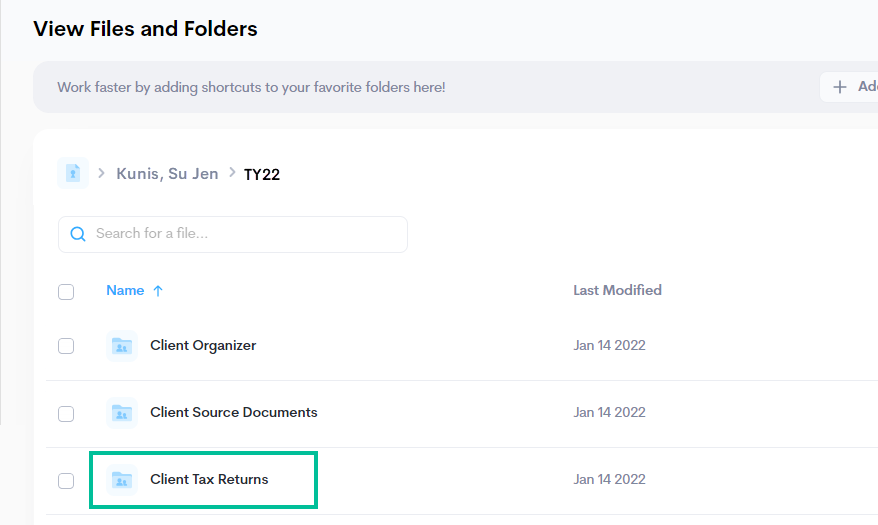Click the sort ascending arrow beside Name
The height and width of the screenshot is (525, 878).
click(158, 290)
